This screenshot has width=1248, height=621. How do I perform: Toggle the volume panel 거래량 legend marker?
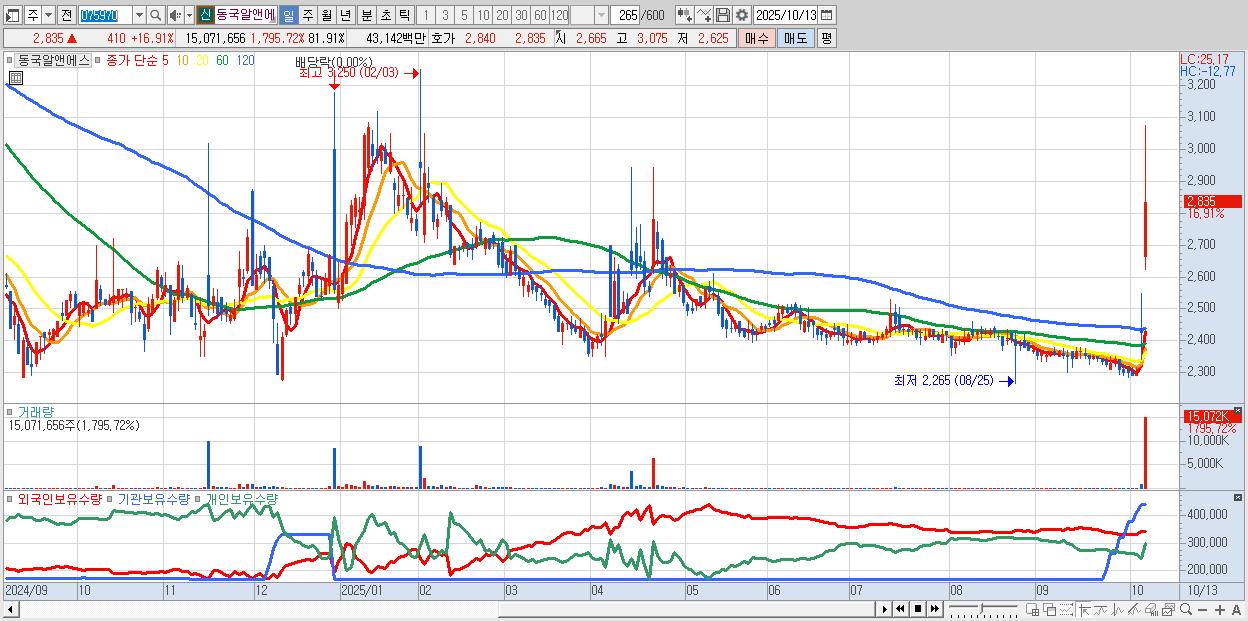(x=11, y=411)
